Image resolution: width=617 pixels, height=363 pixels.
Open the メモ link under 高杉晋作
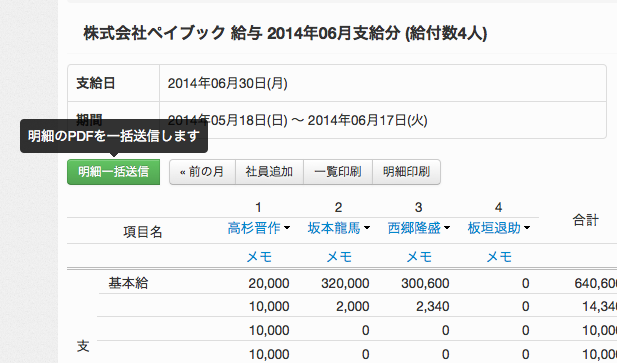[x=259, y=257]
